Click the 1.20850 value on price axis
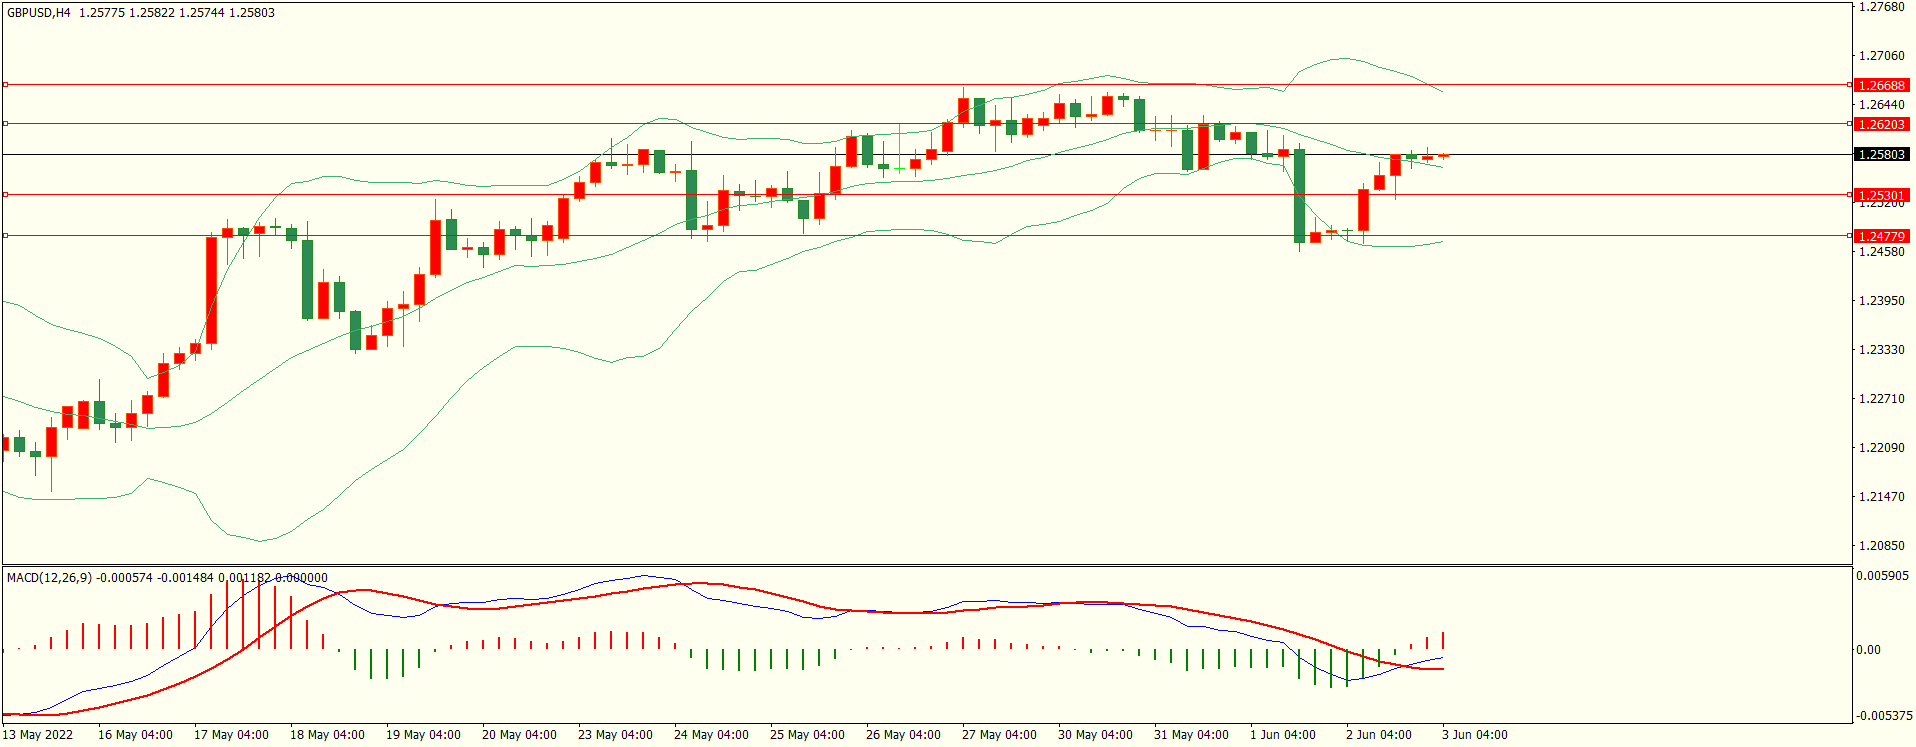Screen dimensions: 1916x747 1880,546
